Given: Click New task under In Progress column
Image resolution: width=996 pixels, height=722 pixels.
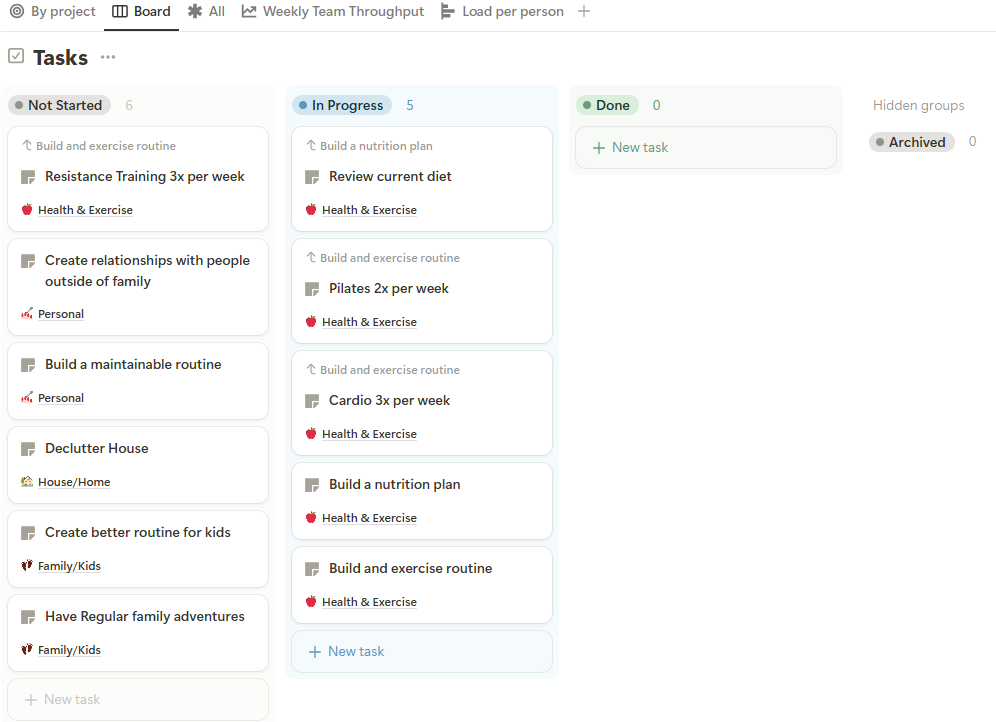Looking at the screenshot, I should tap(421, 651).
